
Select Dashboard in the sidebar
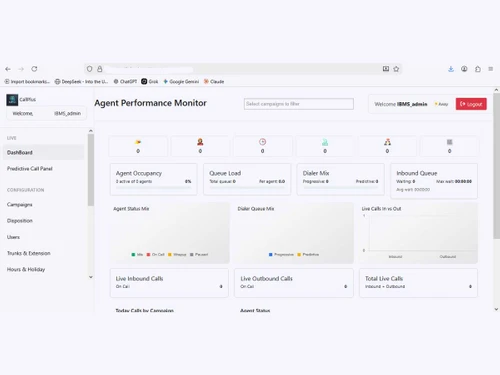click(43, 152)
